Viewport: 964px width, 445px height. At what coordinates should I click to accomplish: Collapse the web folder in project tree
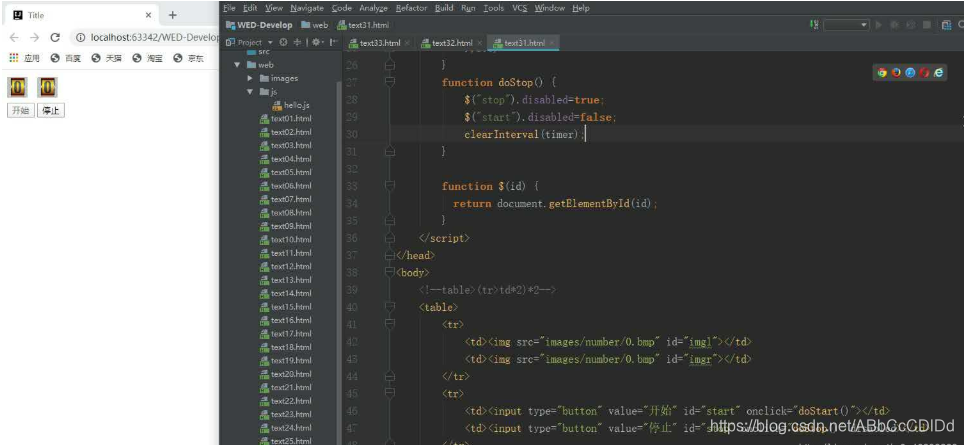point(237,65)
